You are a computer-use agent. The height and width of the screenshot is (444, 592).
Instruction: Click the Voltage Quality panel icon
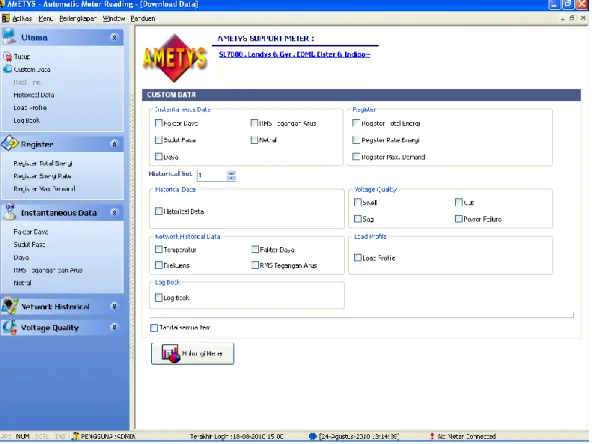pos(10,327)
